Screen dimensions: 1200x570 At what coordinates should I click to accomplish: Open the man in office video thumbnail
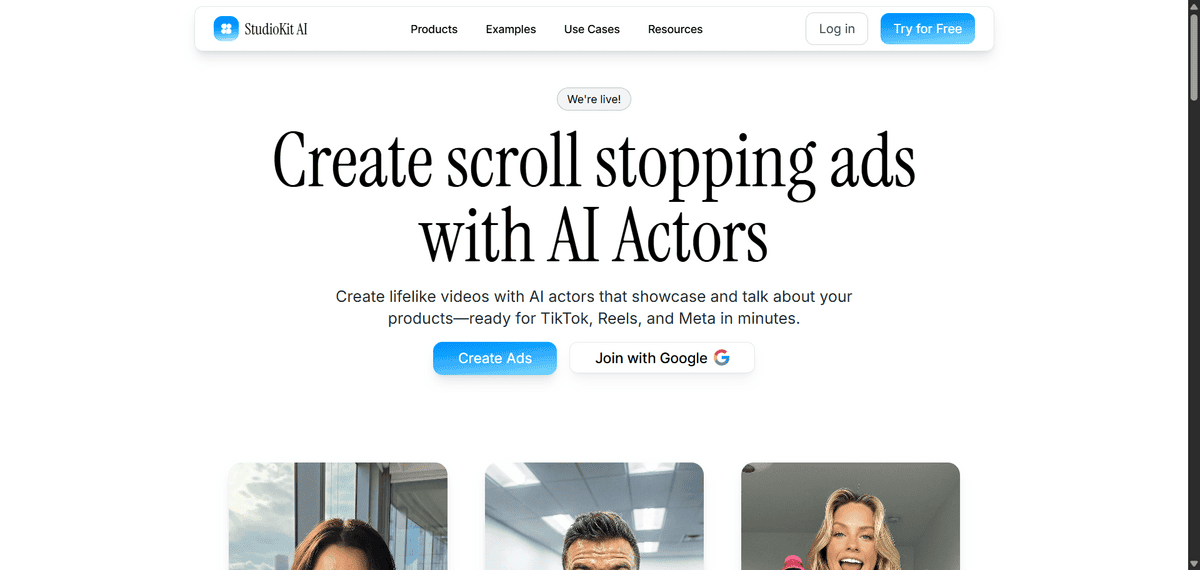(594, 516)
